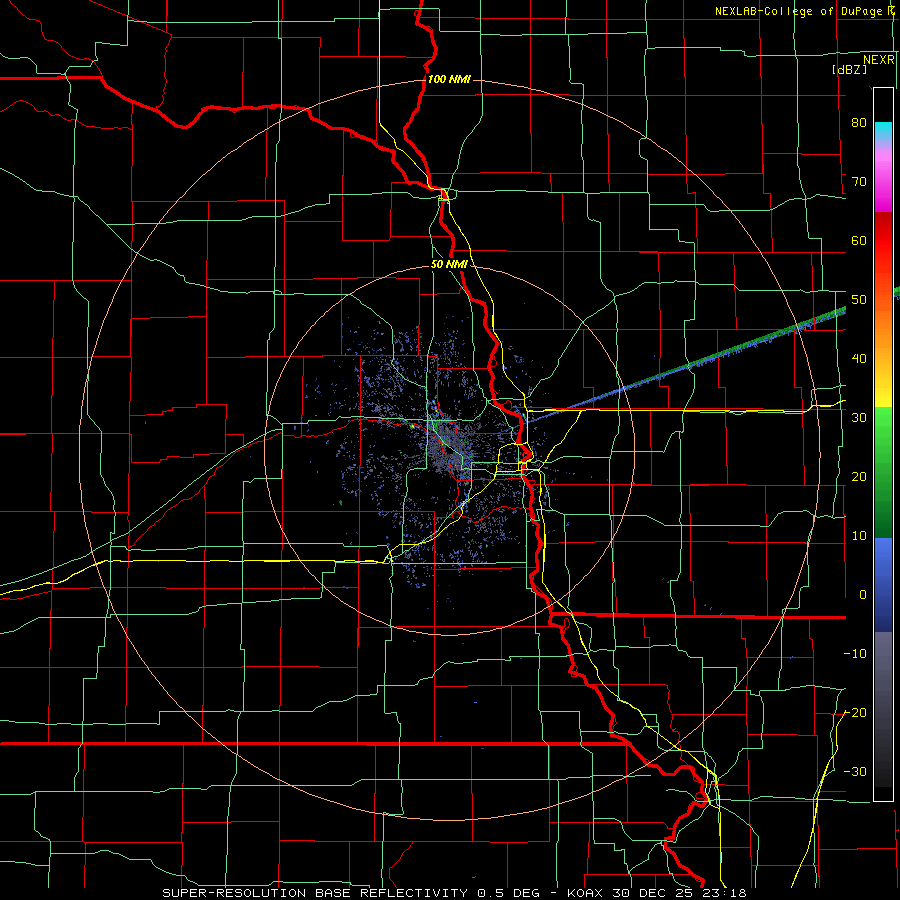Click the -30 value on the dBZ scale
Viewport: 900px width, 900px height.
tap(855, 771)
